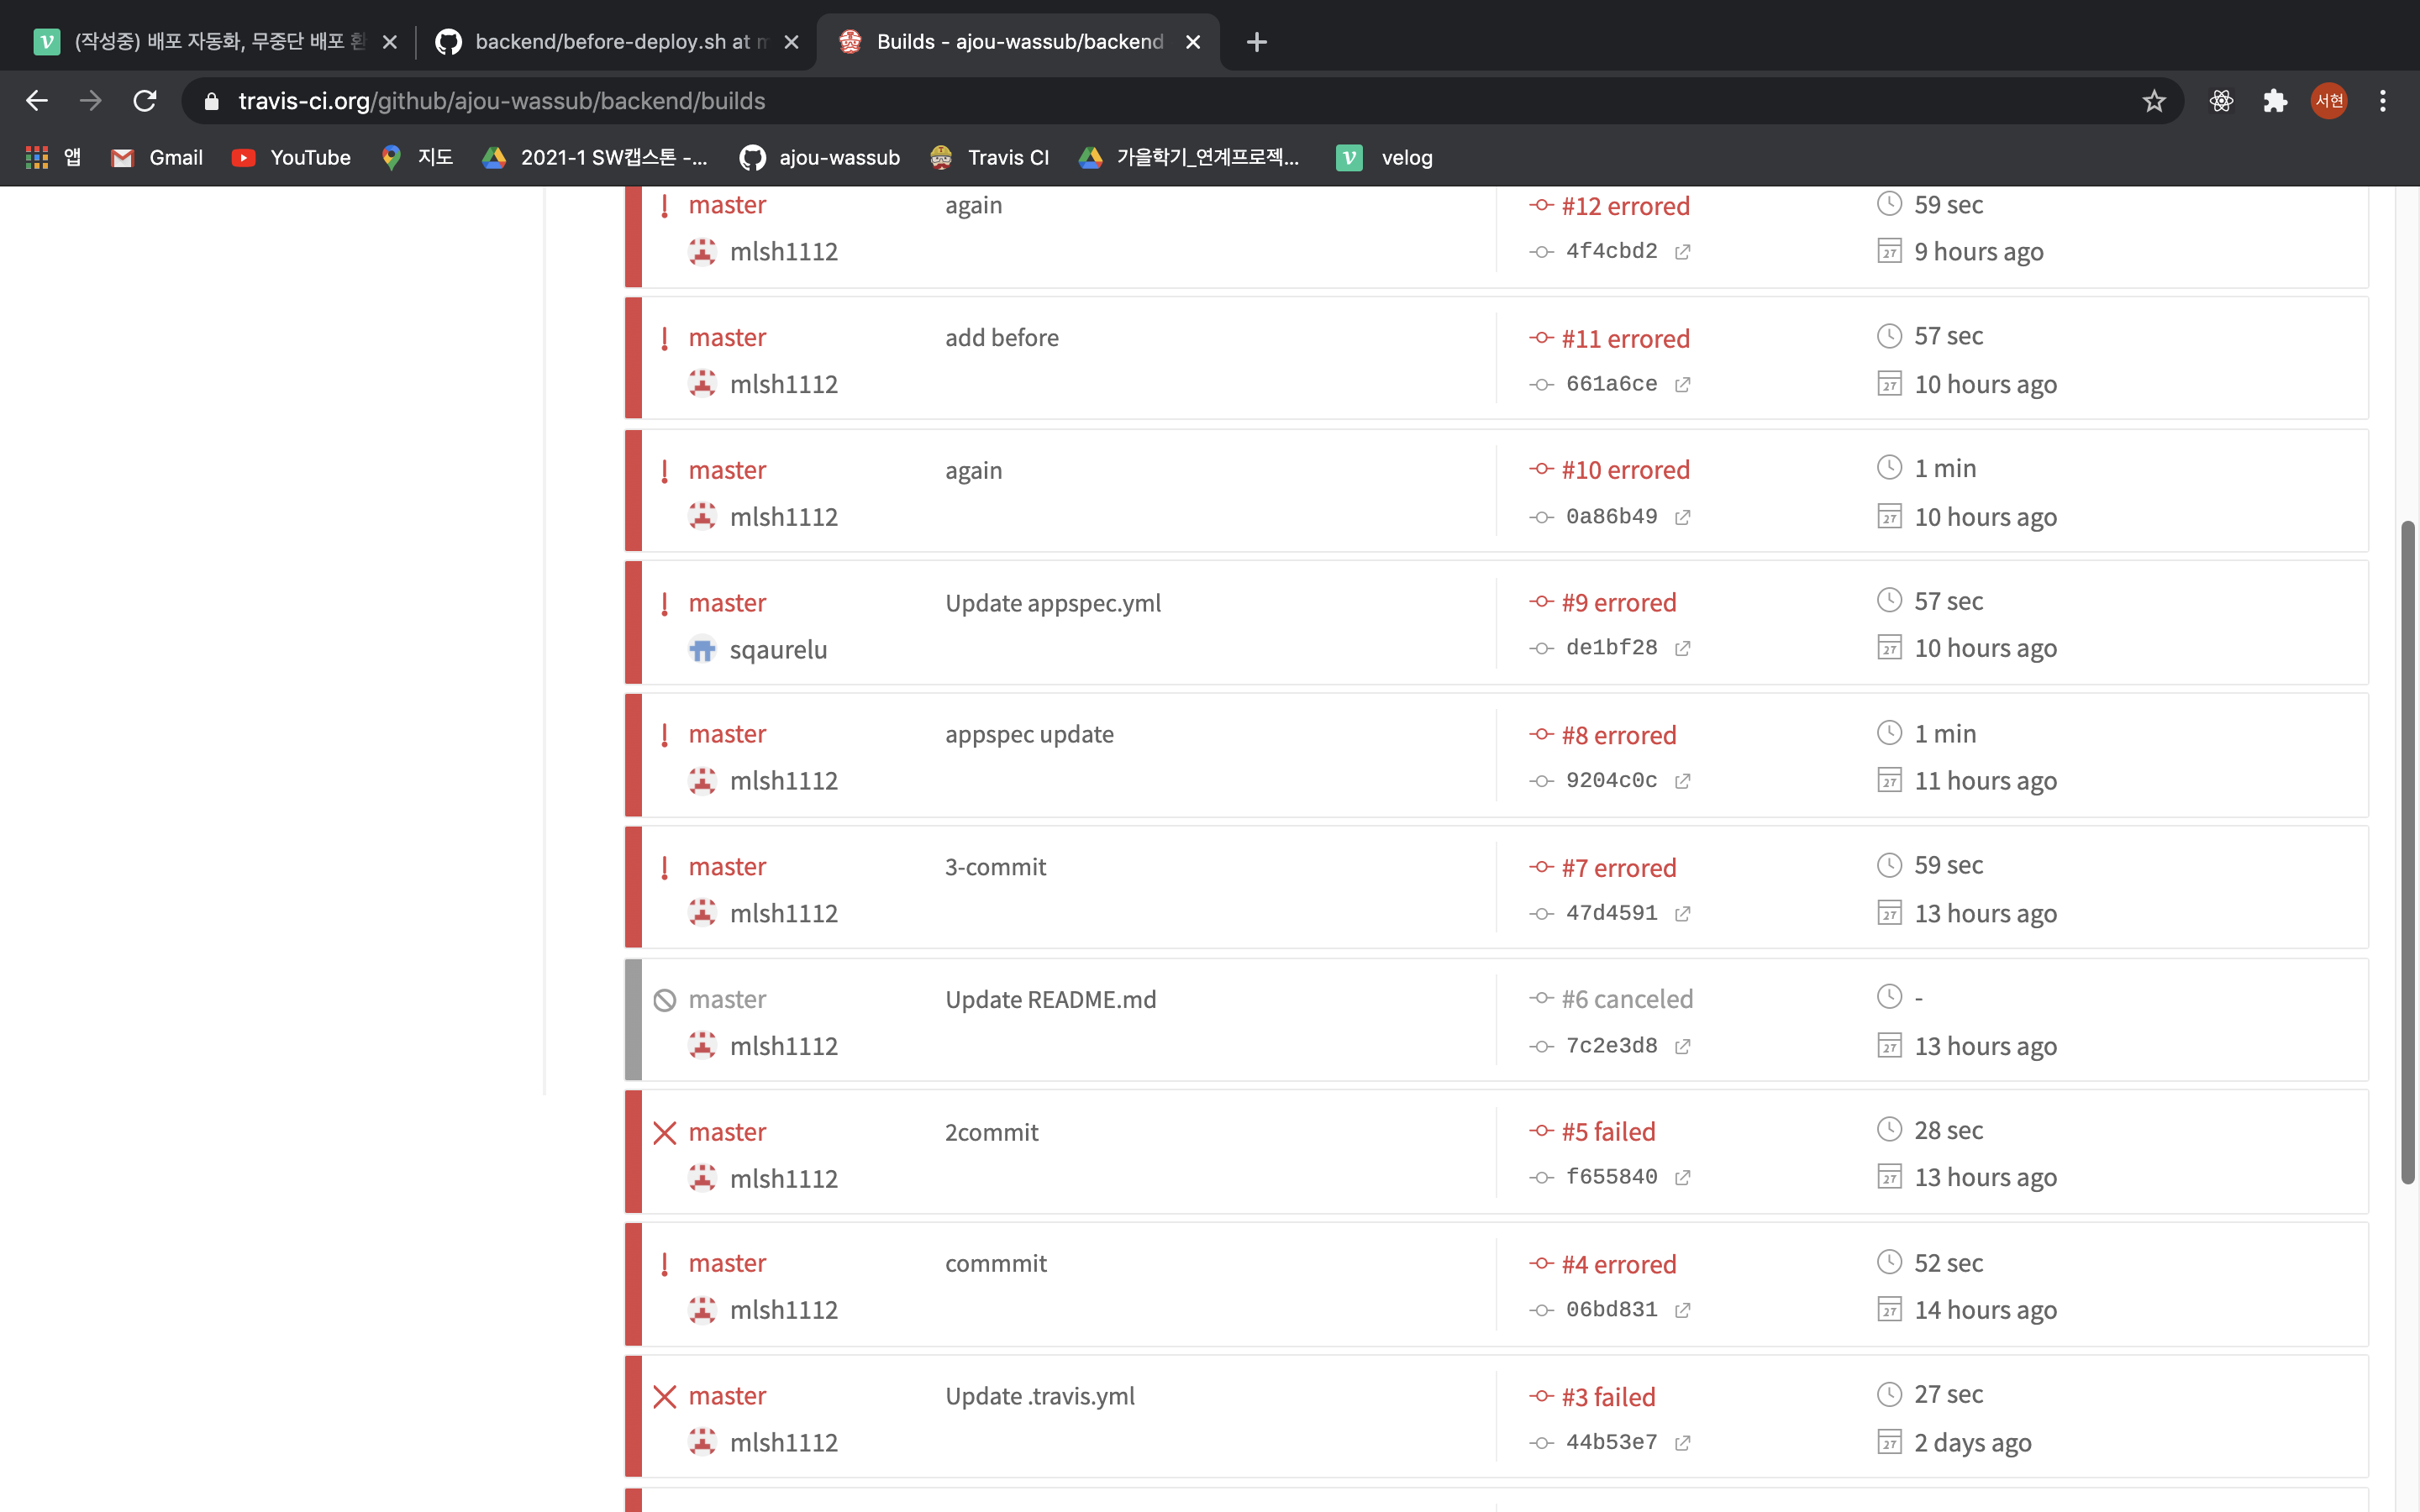Click the sqaurelu author name
Image resolution: width=2420 pixels, height=1512 pixels.
click(x=778, y=651)
